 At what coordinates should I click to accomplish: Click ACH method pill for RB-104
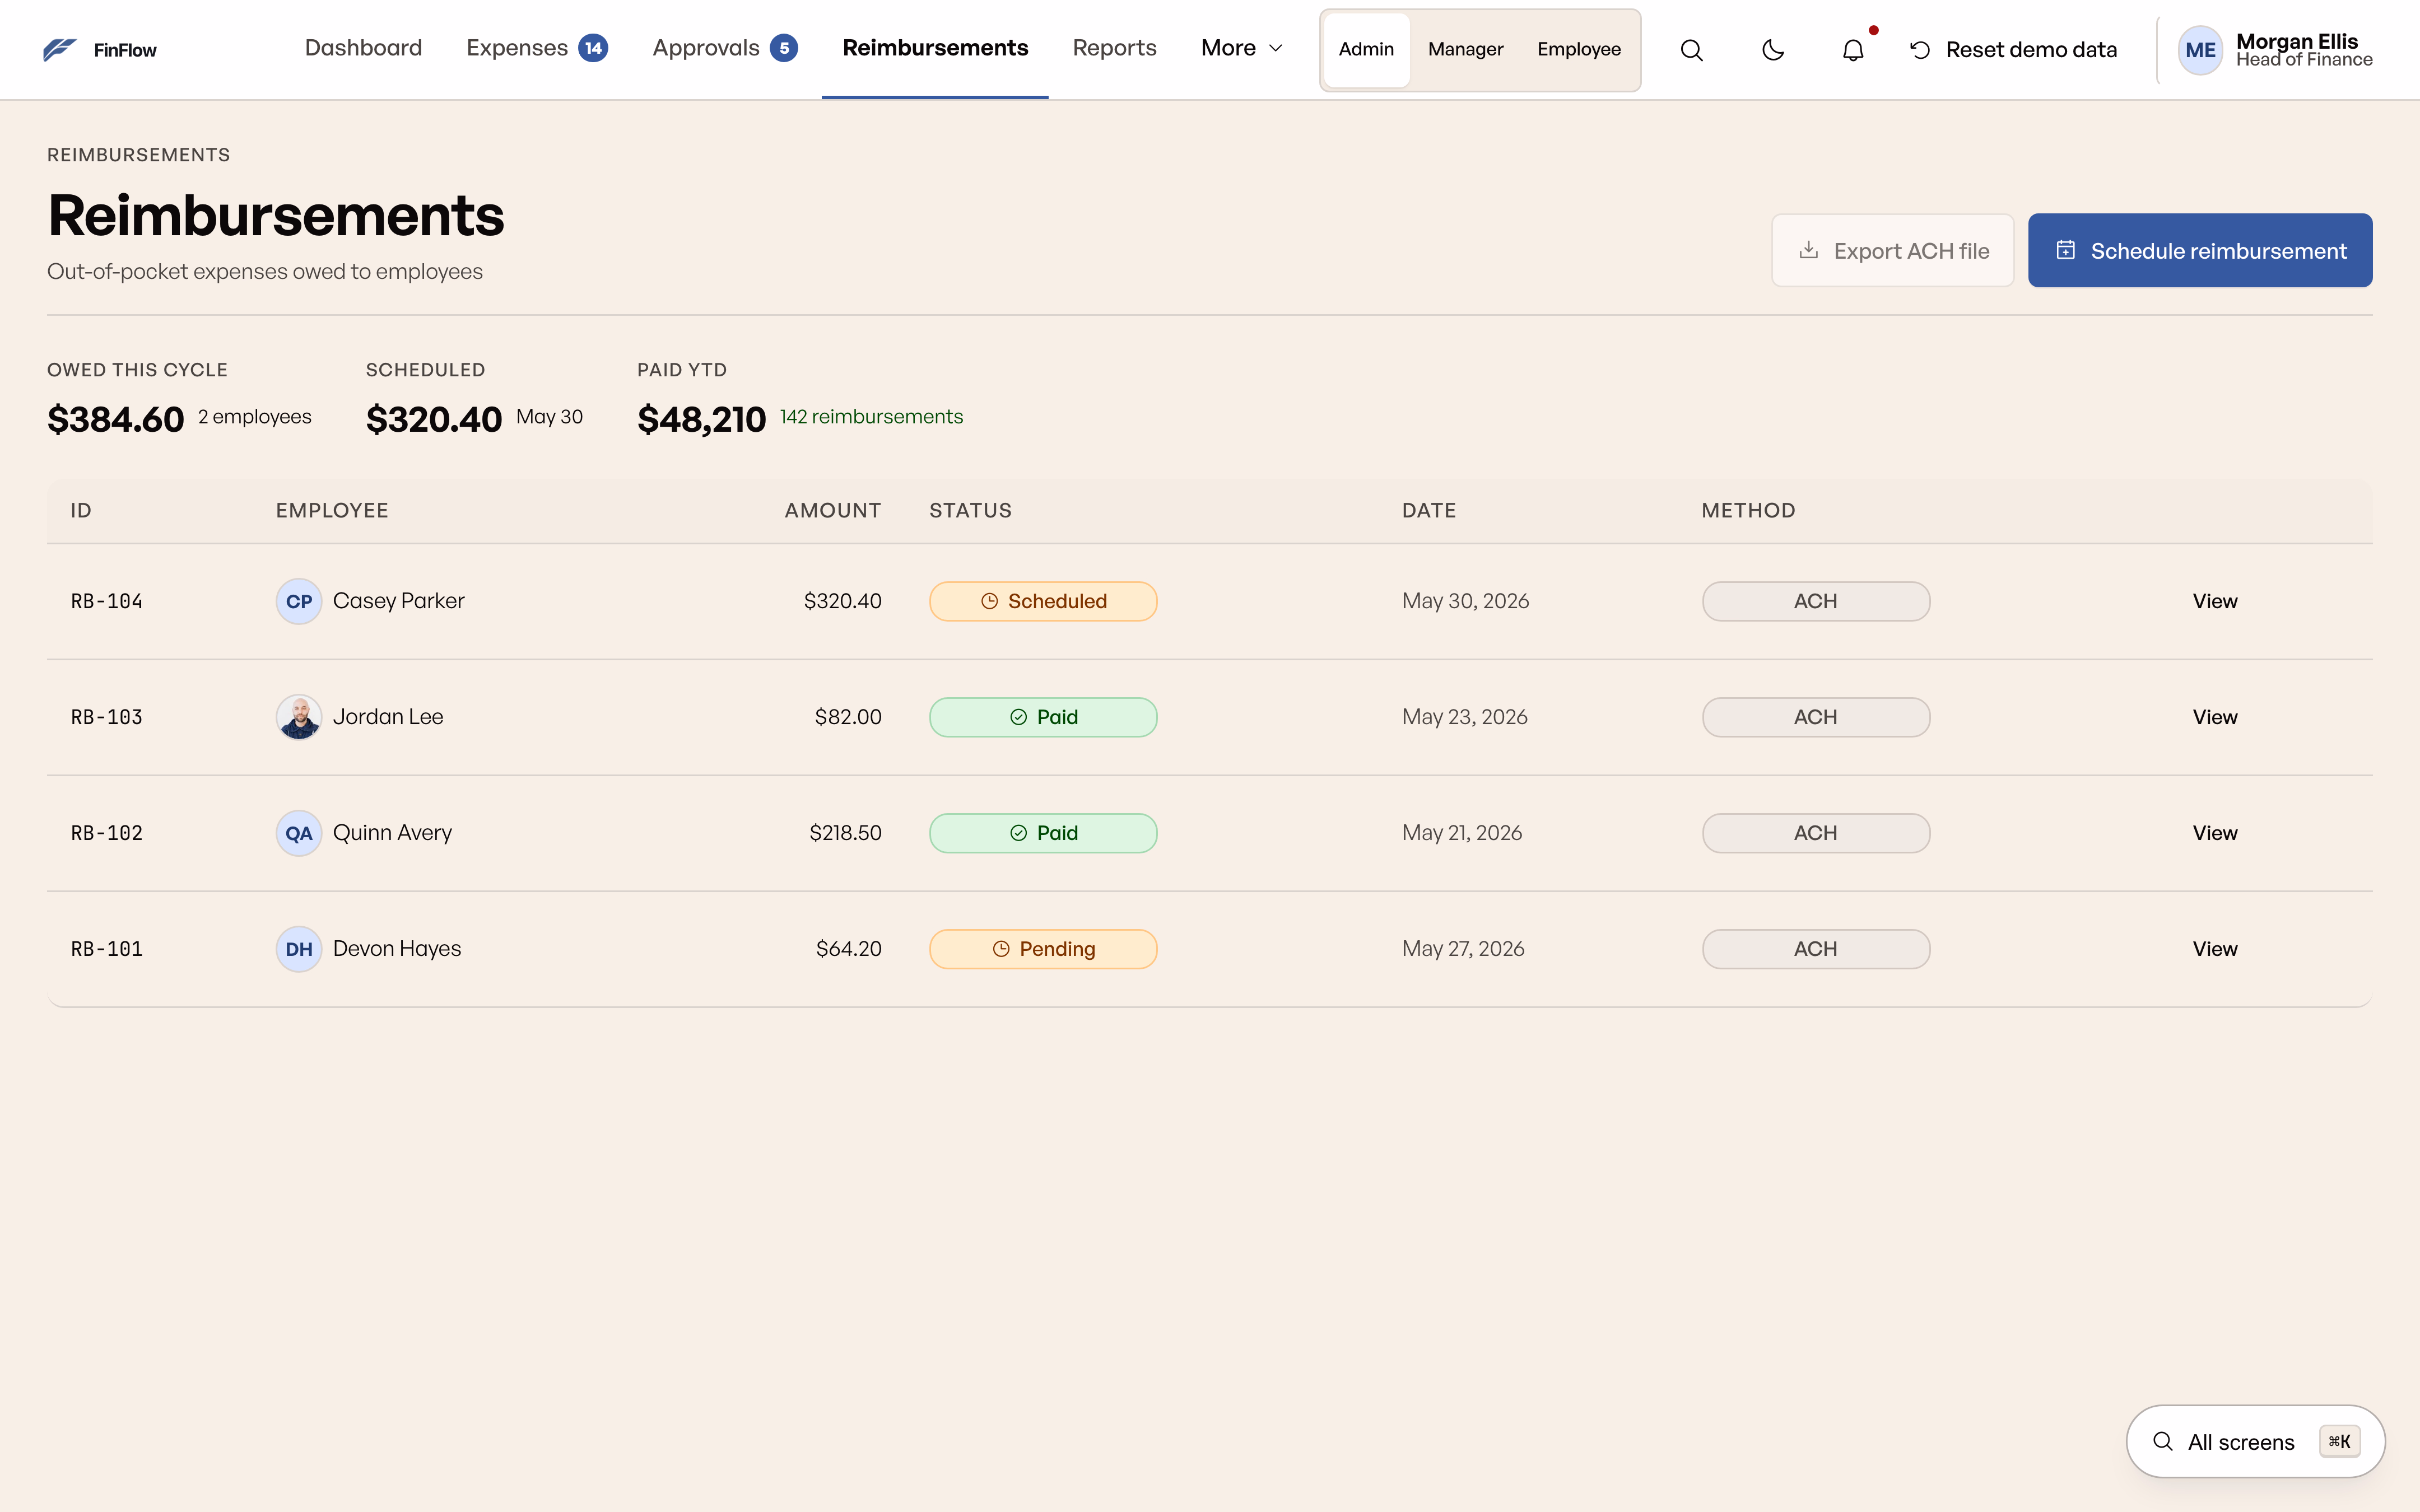click(1816, 601)
